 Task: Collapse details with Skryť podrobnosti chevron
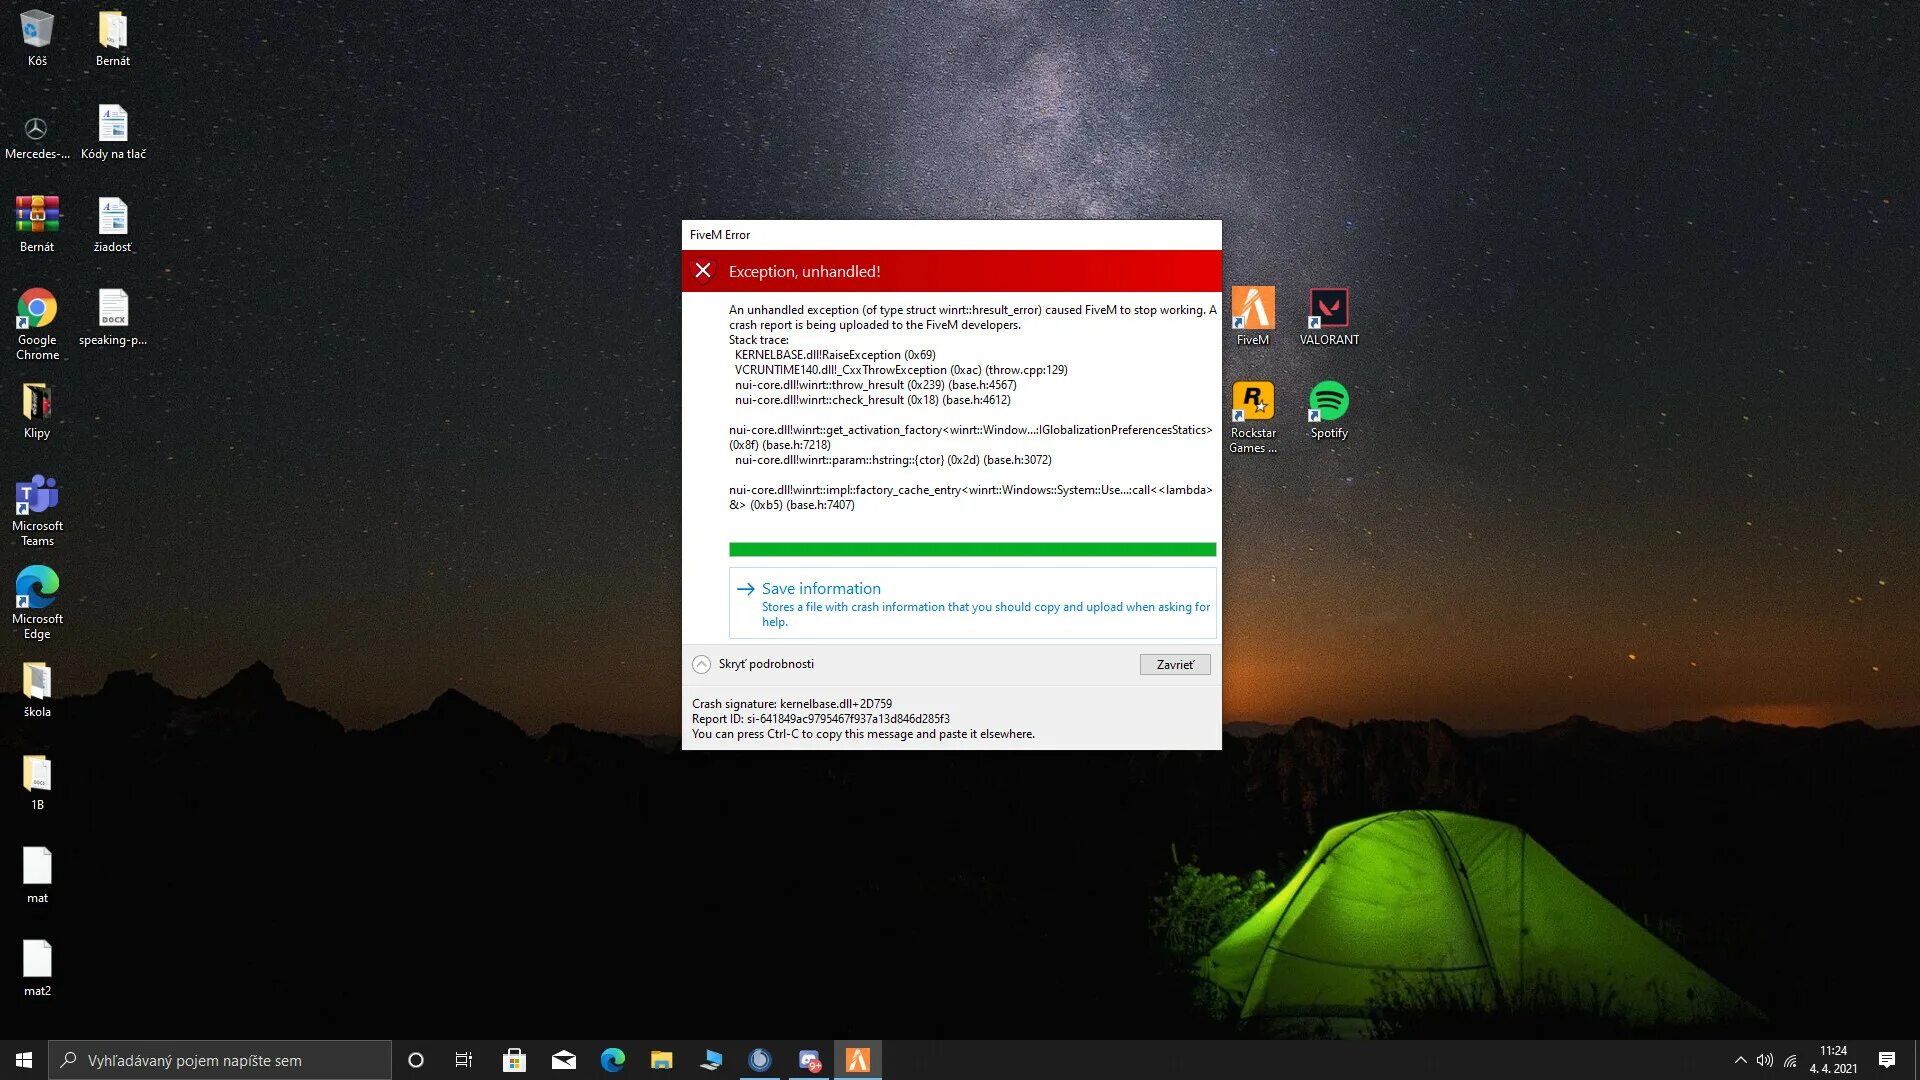[702, 664]
